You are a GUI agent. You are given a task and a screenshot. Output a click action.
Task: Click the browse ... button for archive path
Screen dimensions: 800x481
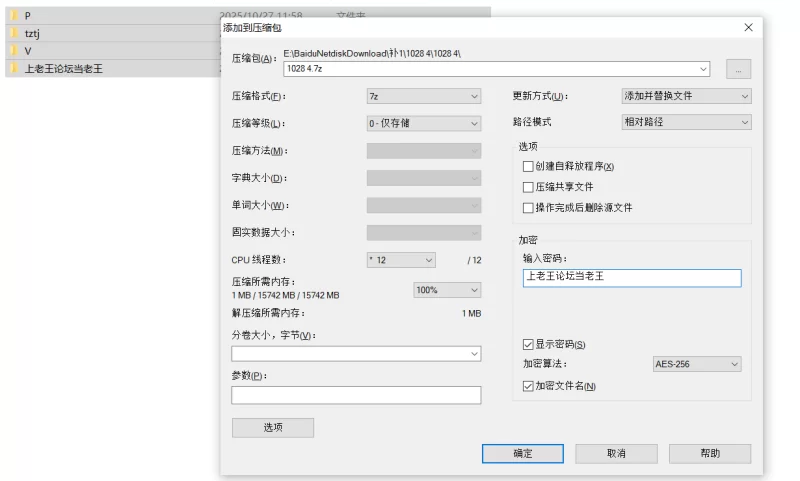[738, 69]
